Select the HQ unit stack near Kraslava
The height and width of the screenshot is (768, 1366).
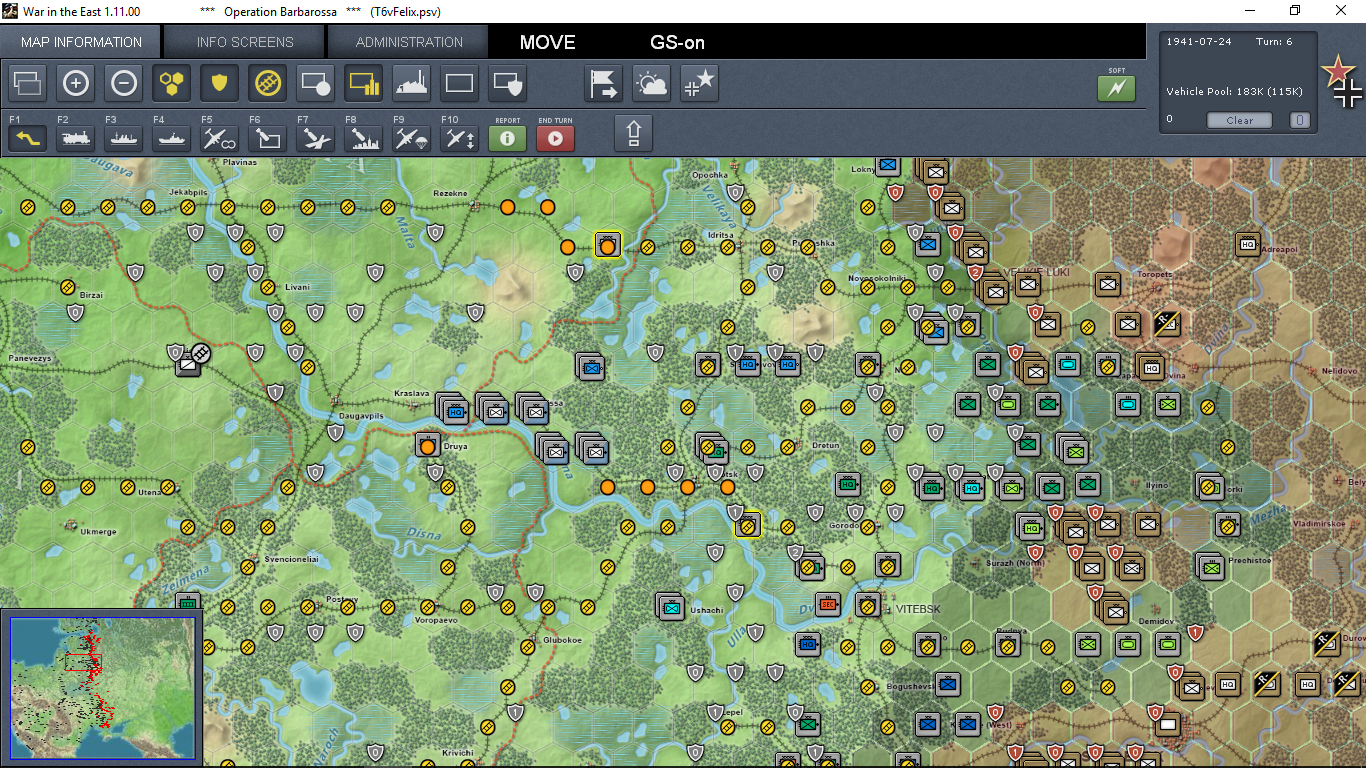[x=454, y=408]
